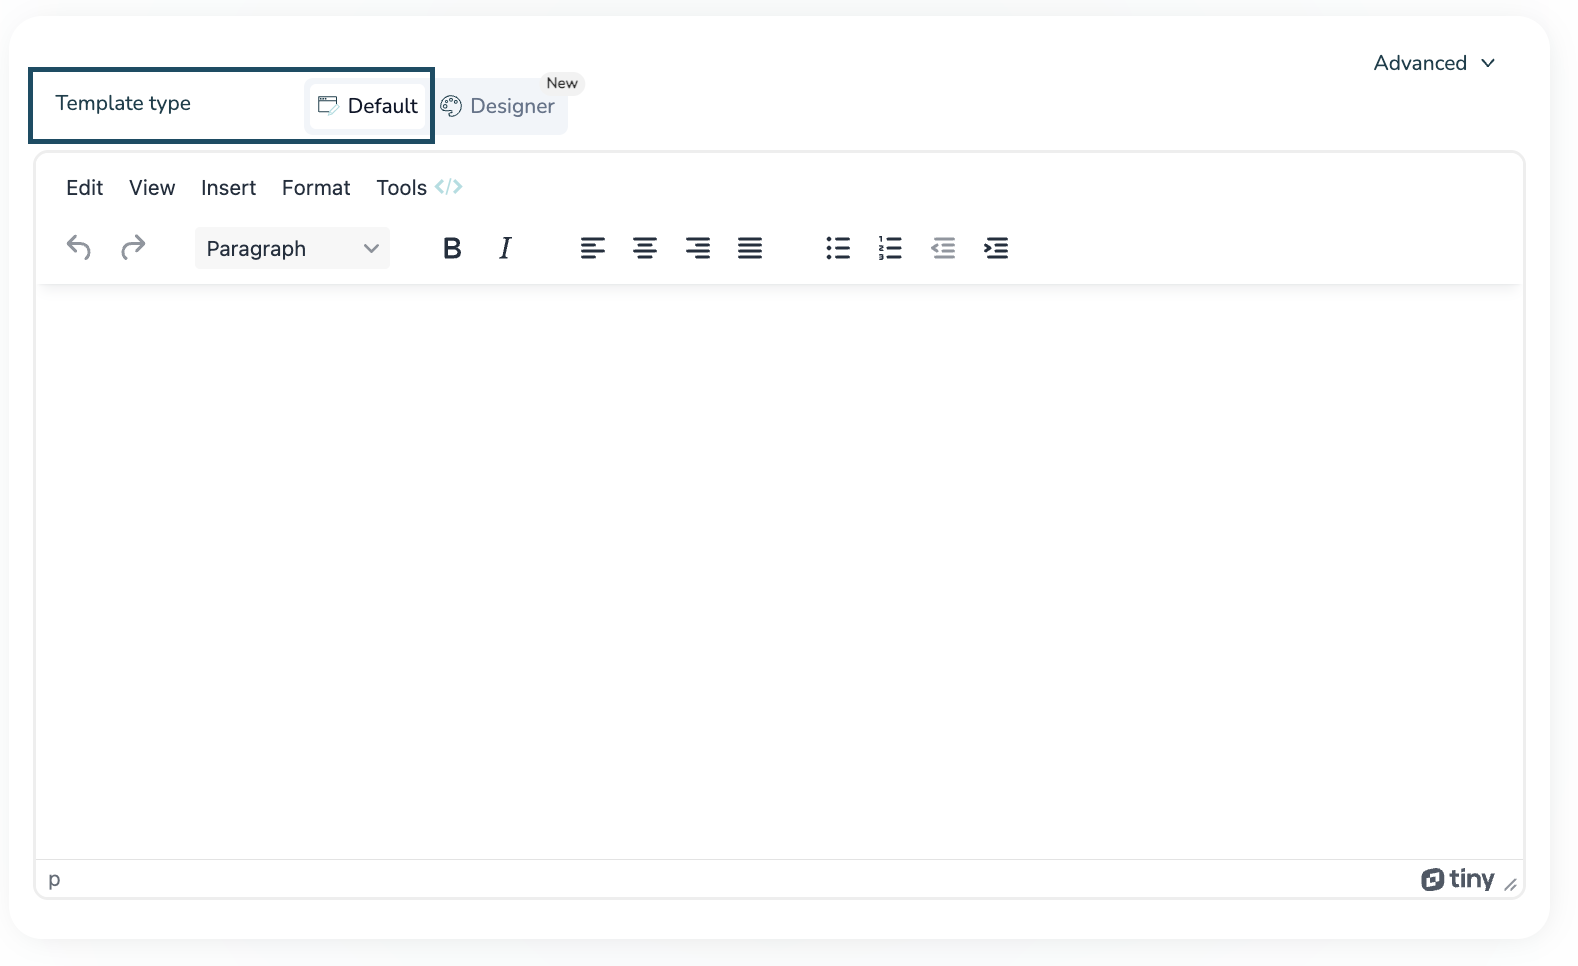Select the Default template type
The height and width of the screenshot is (966, 1578).
pyautogui.click(x=368, y=106)
